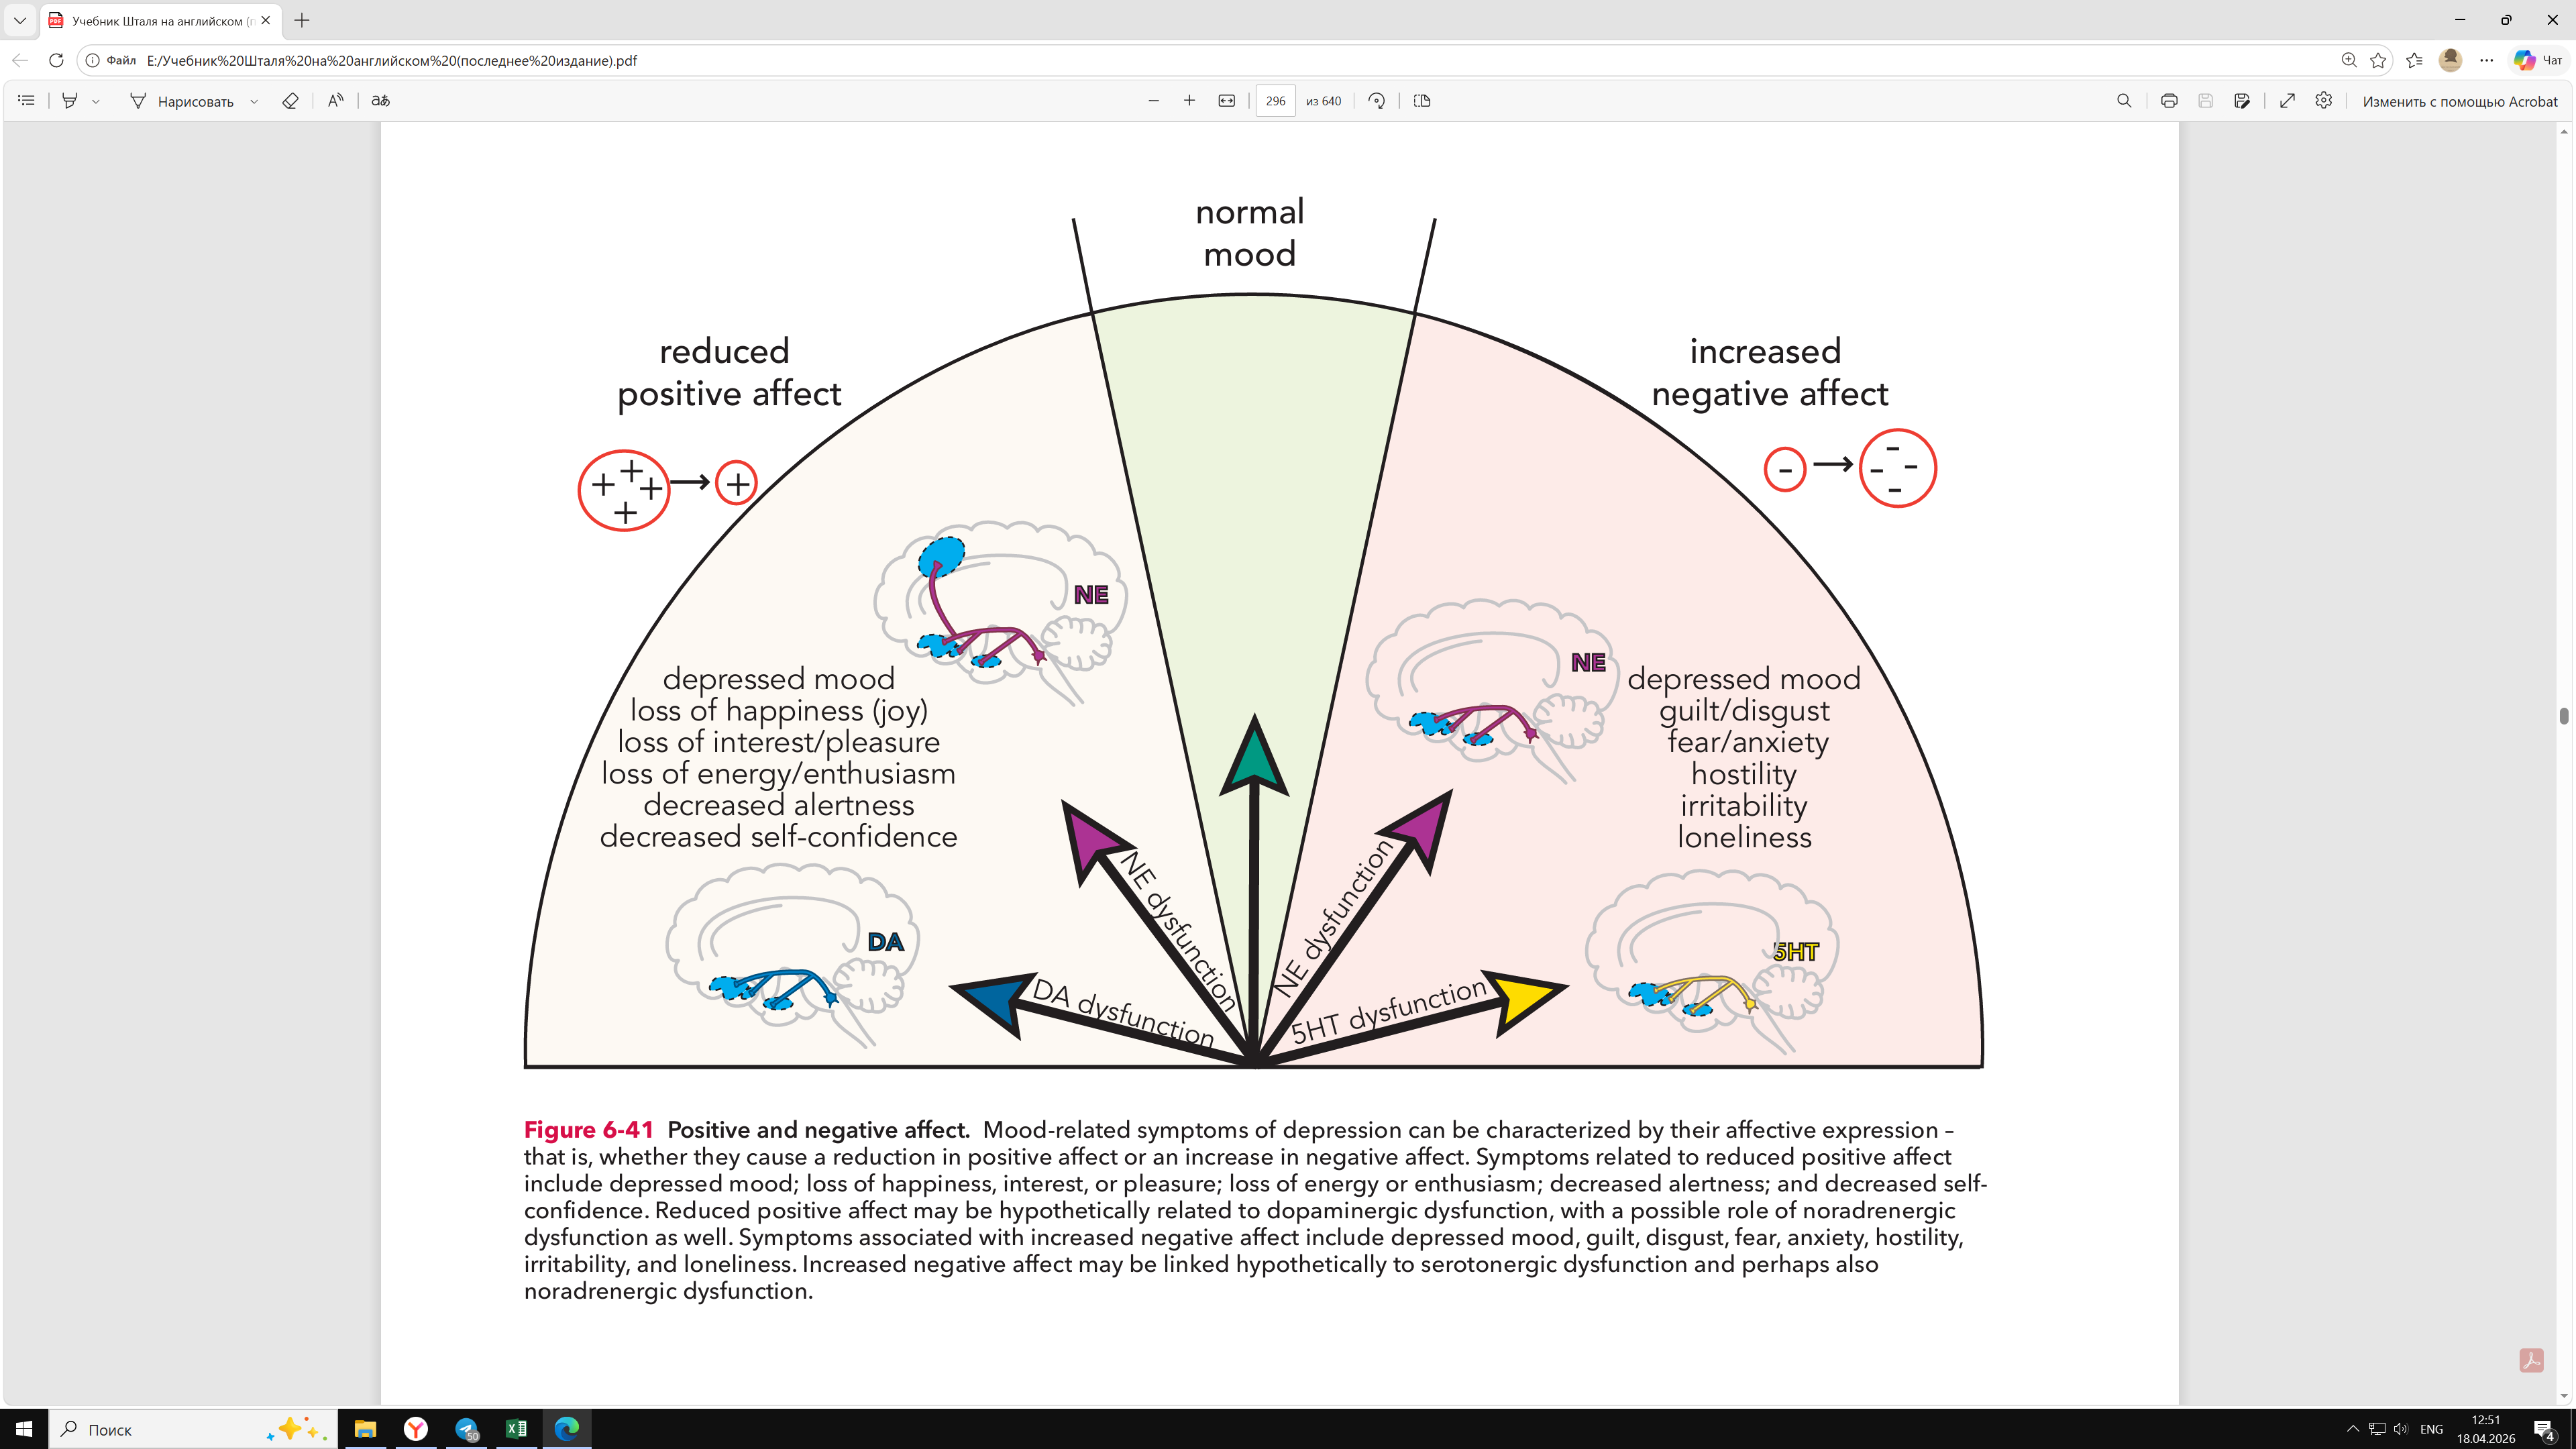This screenshot has height=1449, width=2576.
Task: Switch page view layout
Action: pos(1422,101)
